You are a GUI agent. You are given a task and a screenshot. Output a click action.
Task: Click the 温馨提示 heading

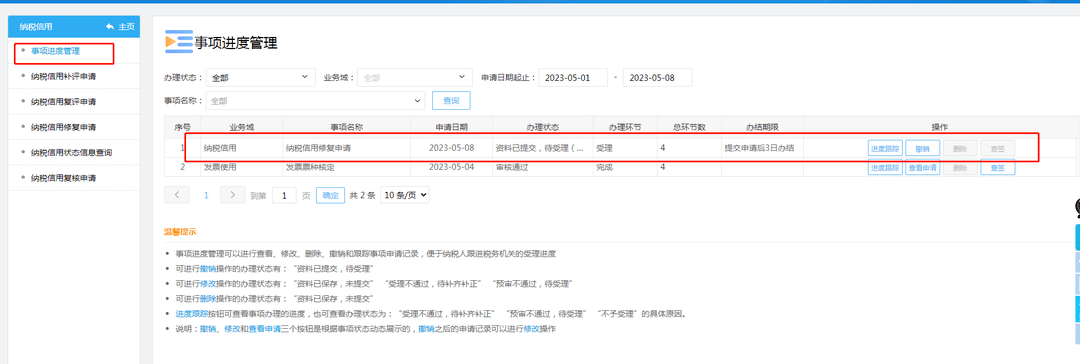click(180, 232)
